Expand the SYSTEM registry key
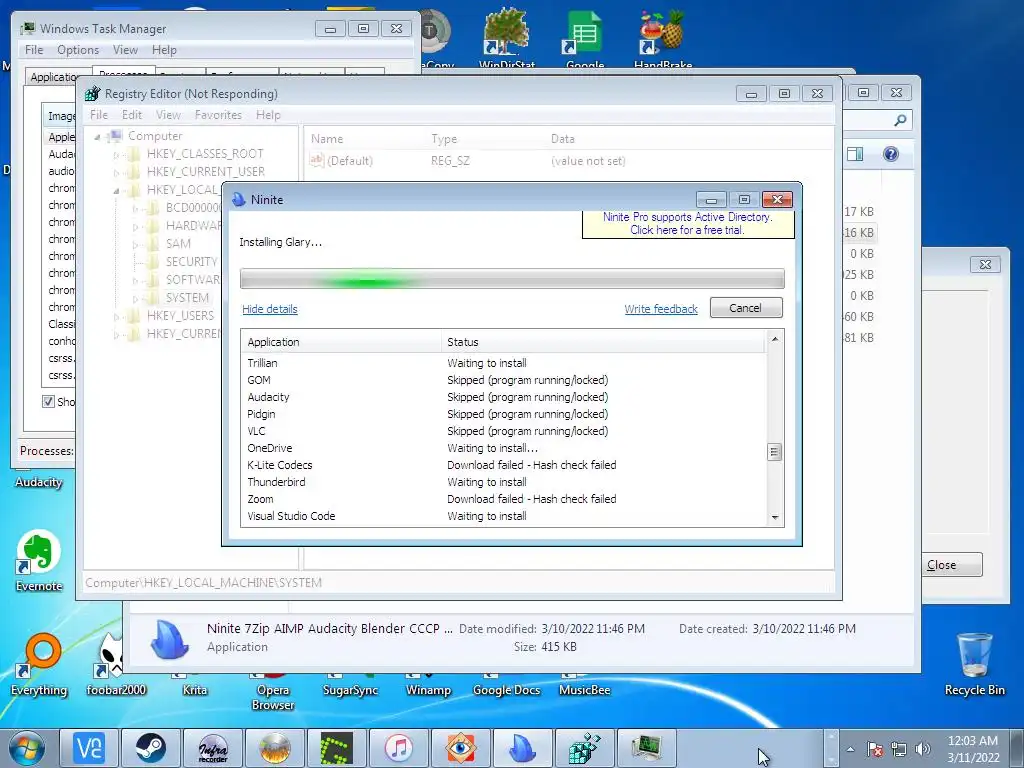Screen dimensions: 1024x768 [136, 298]
